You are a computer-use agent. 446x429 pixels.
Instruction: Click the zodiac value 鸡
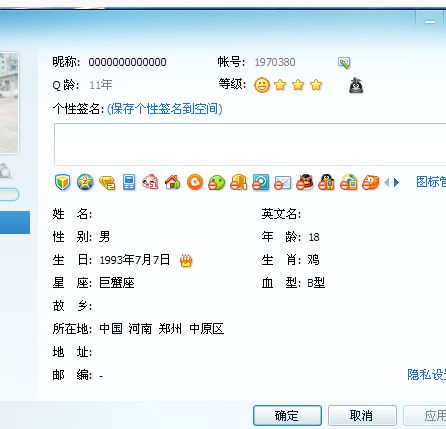pyautogui.click(x=313, y=260)
